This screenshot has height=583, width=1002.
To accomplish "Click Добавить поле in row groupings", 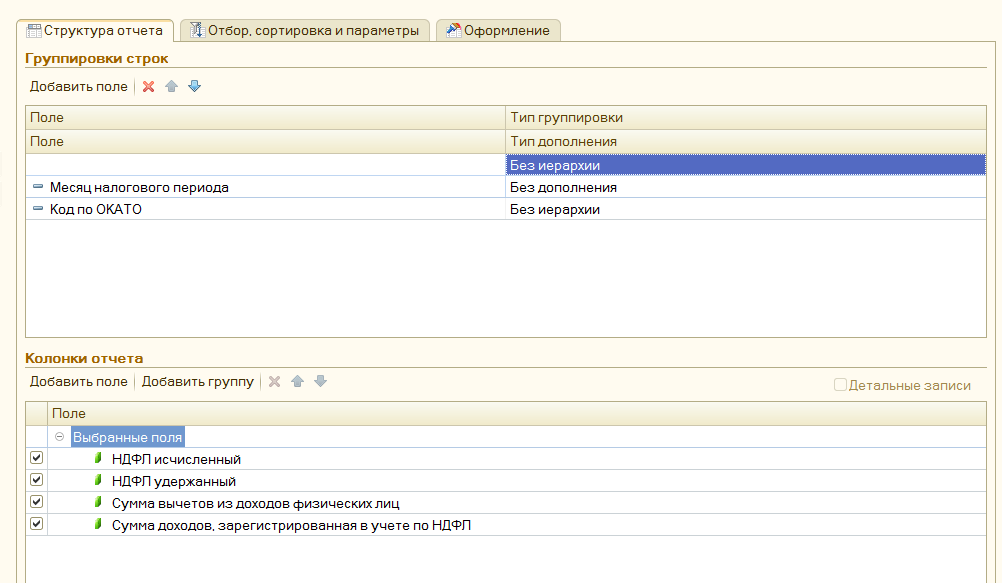I will [78, 87].
